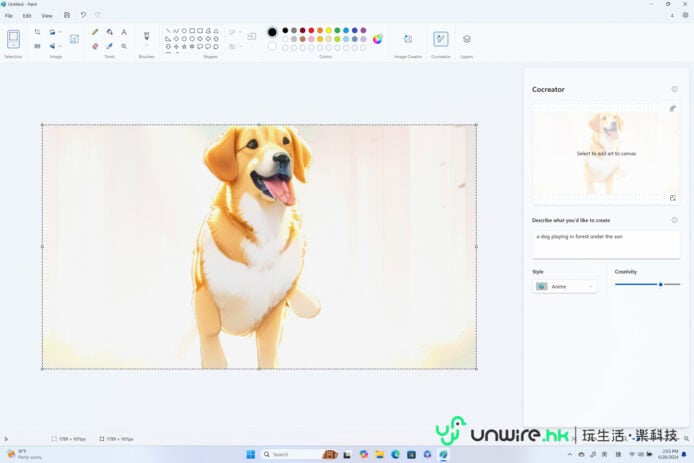Open Paint settings gear
The width and height of the screenshot is (694, 463).
pos(685,15)
